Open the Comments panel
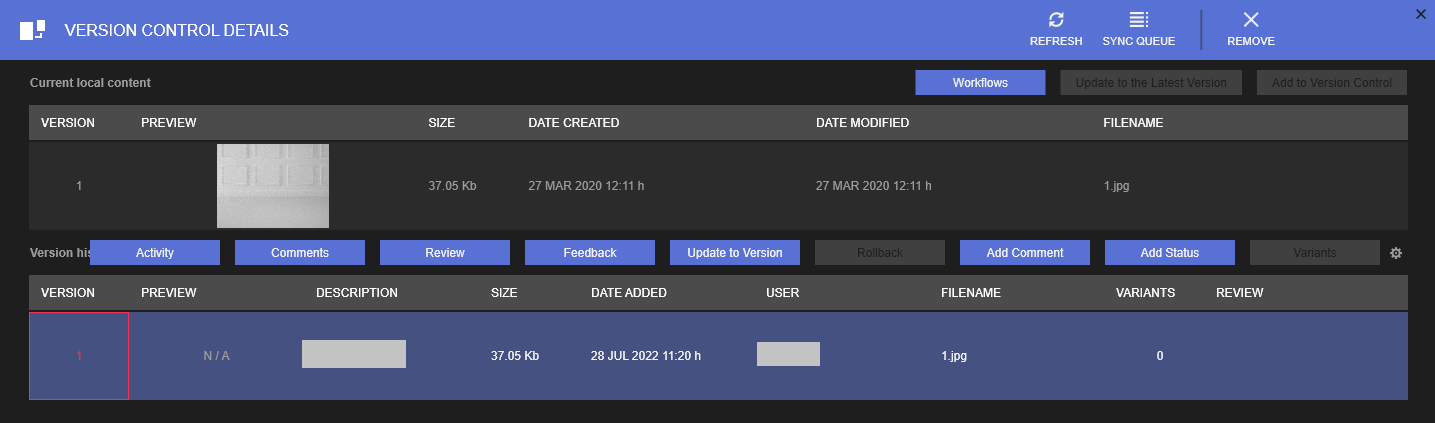Image resolution: width=1435 pixels, height=423 pixels. point(300,253)
